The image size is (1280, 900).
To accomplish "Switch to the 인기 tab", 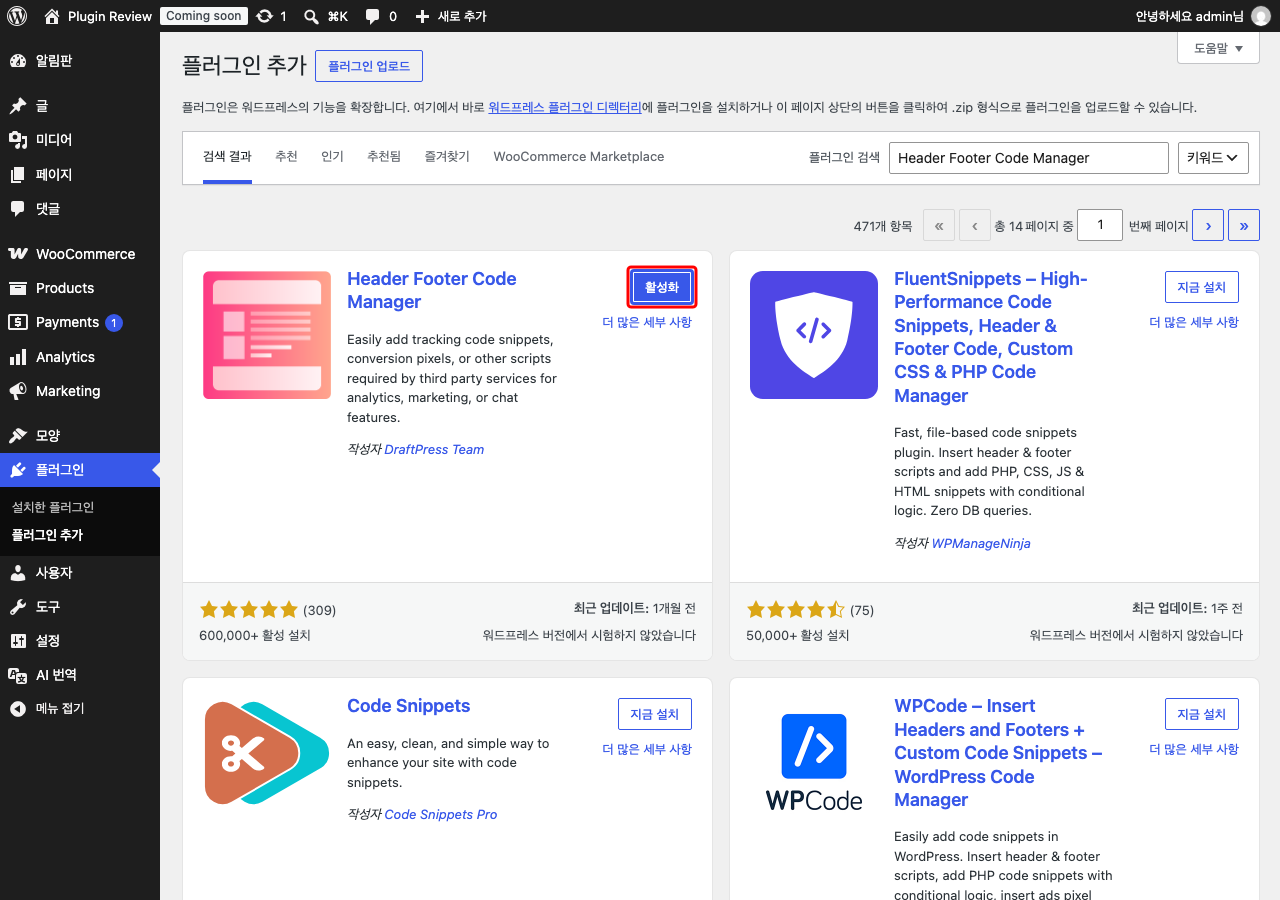I will pyautogui.click(x=332, y=157).
